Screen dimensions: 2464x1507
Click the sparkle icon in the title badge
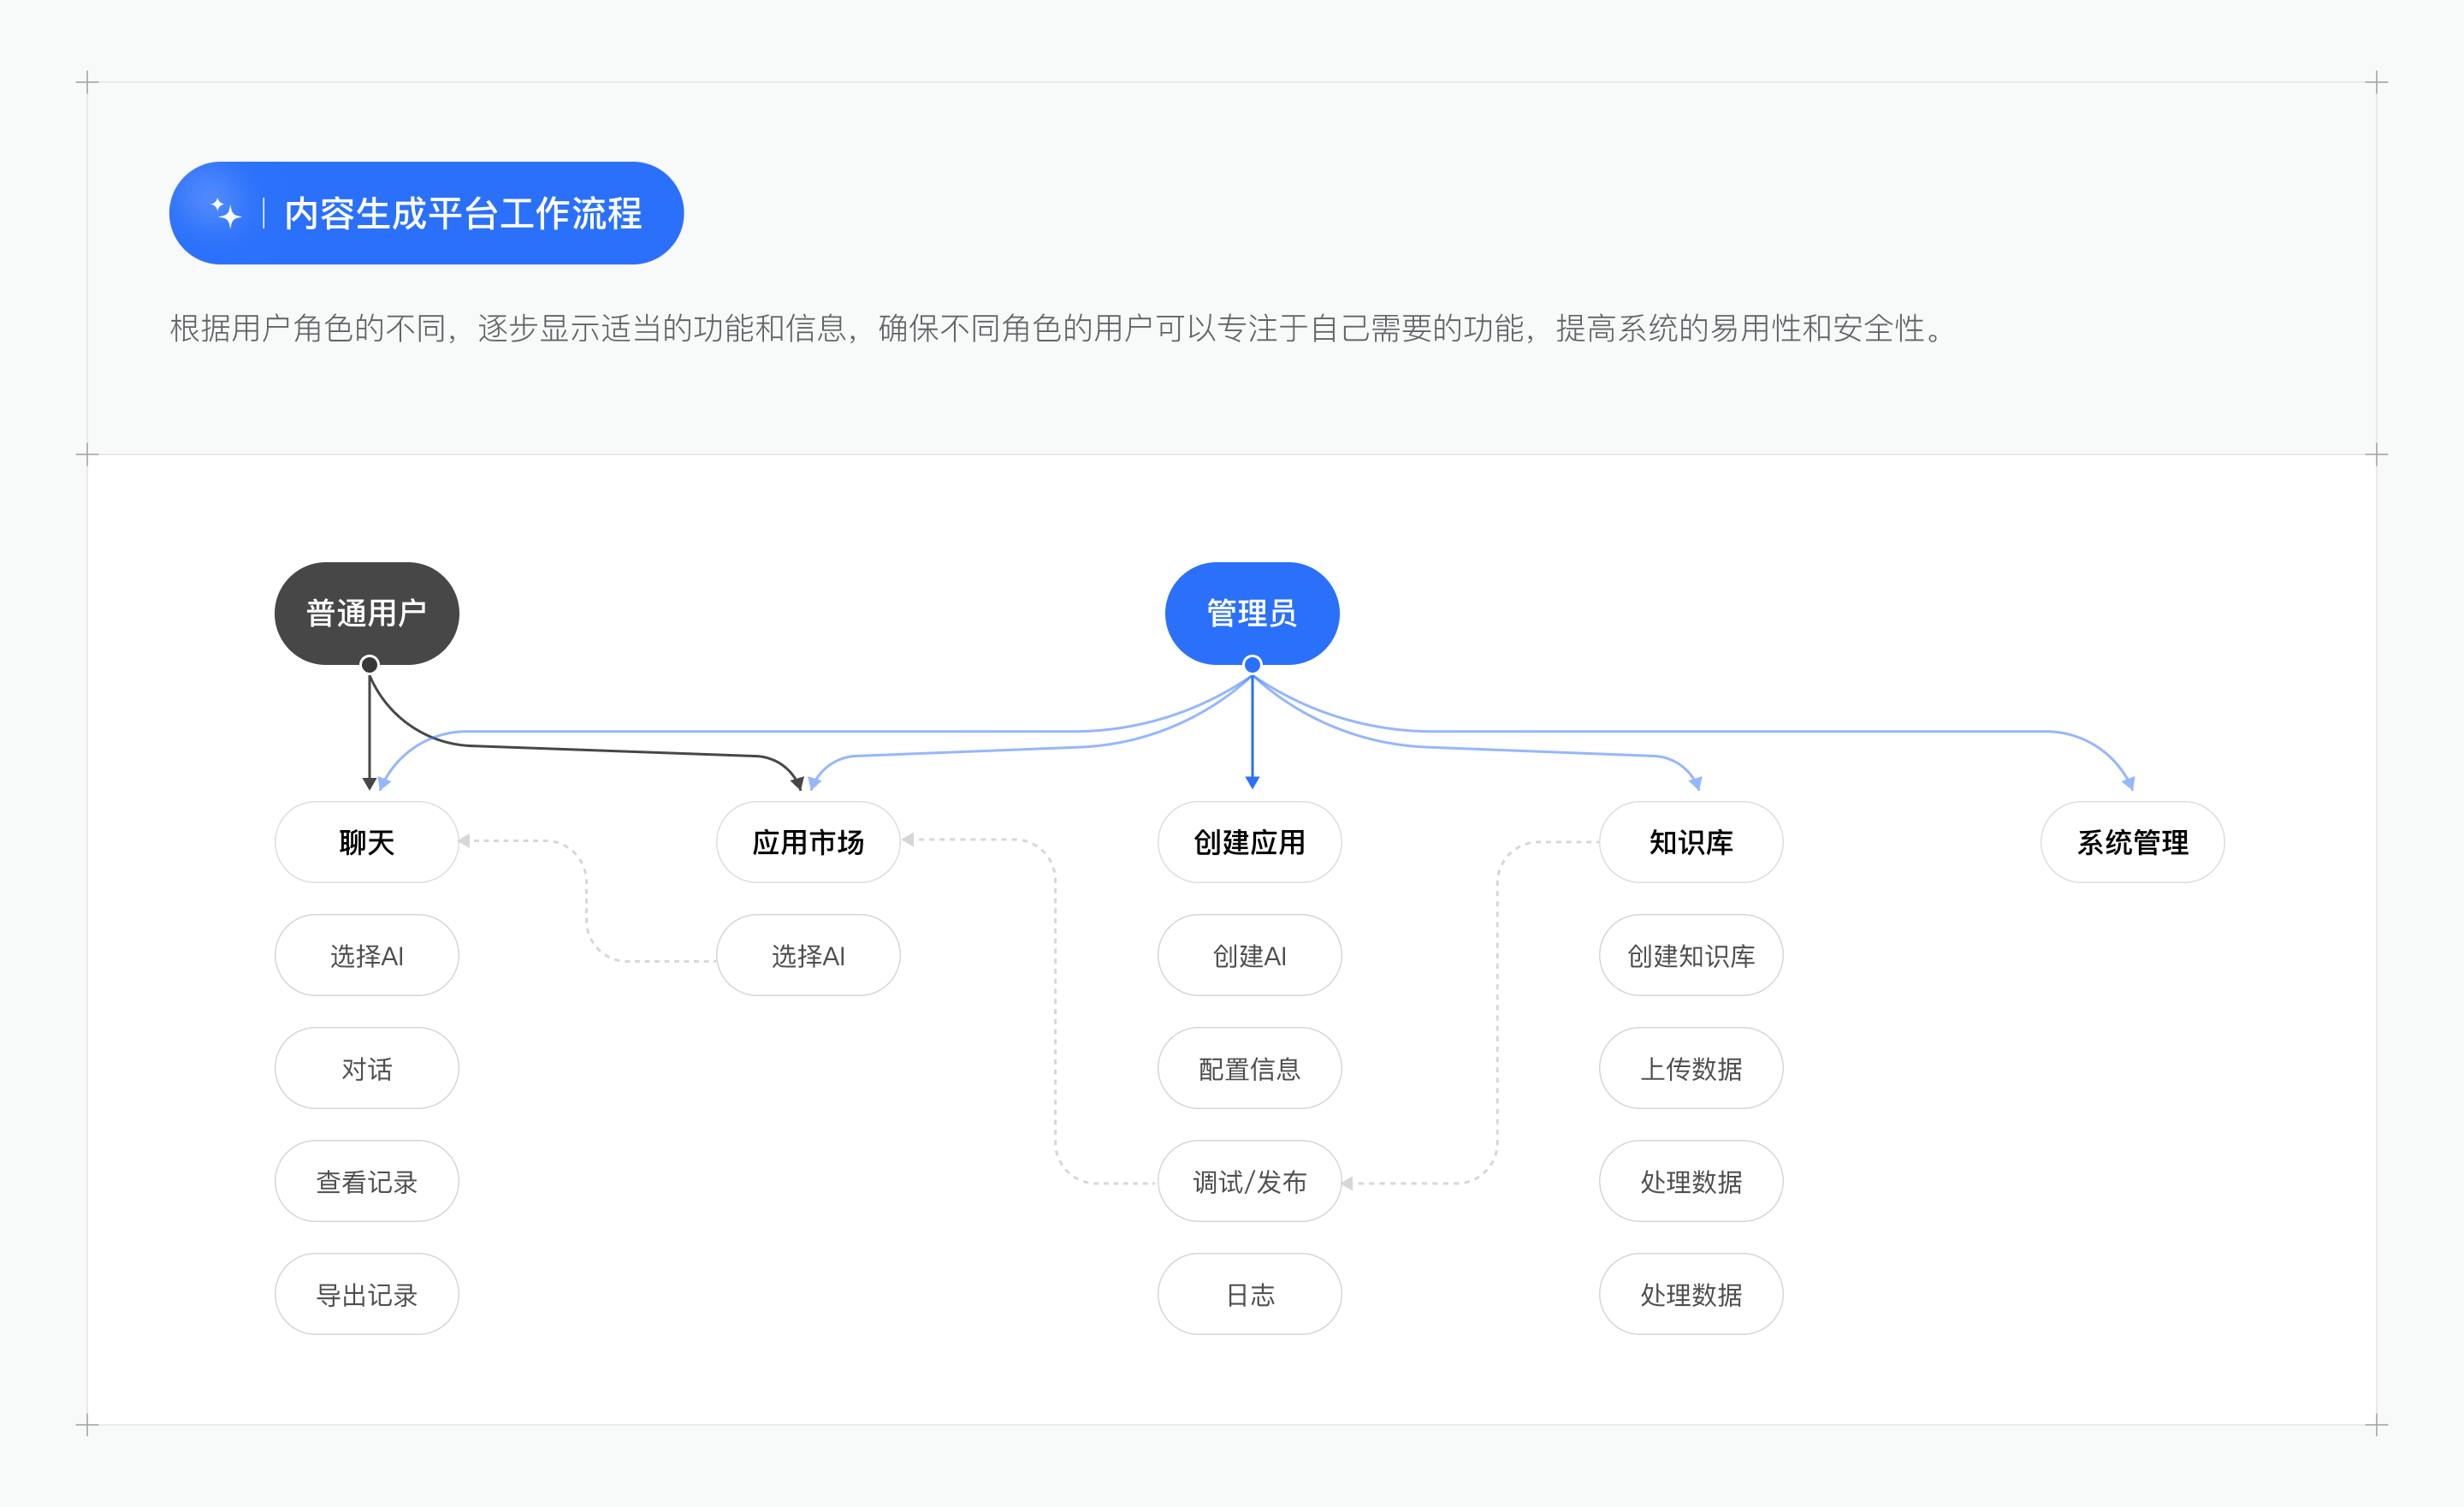(227, 212)
